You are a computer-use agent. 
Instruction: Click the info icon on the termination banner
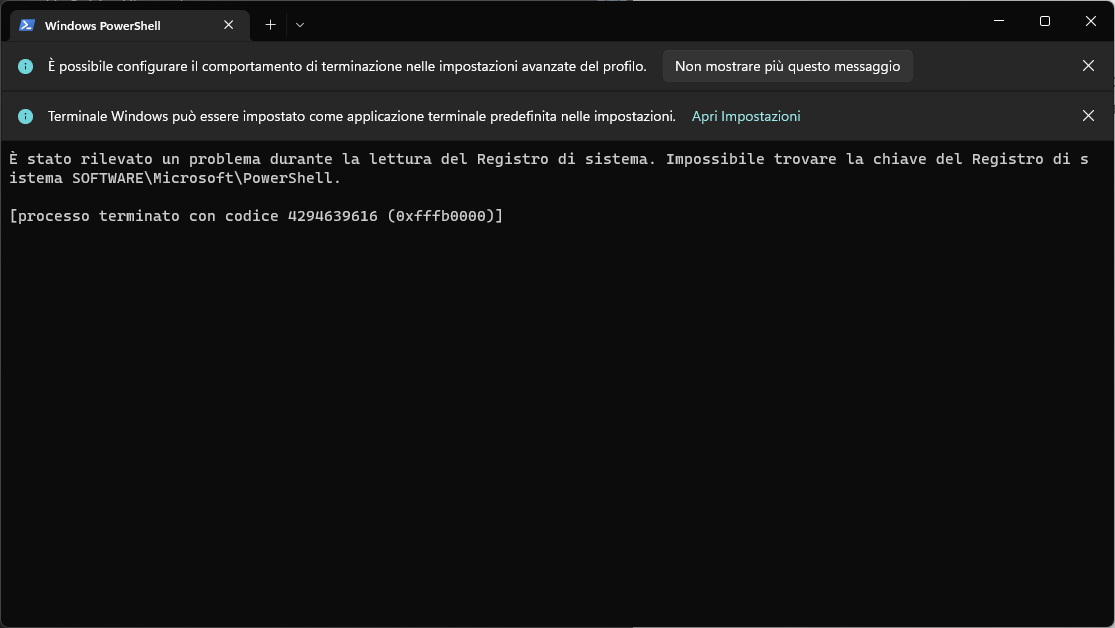pyautogui.click(x=25, y=65)
